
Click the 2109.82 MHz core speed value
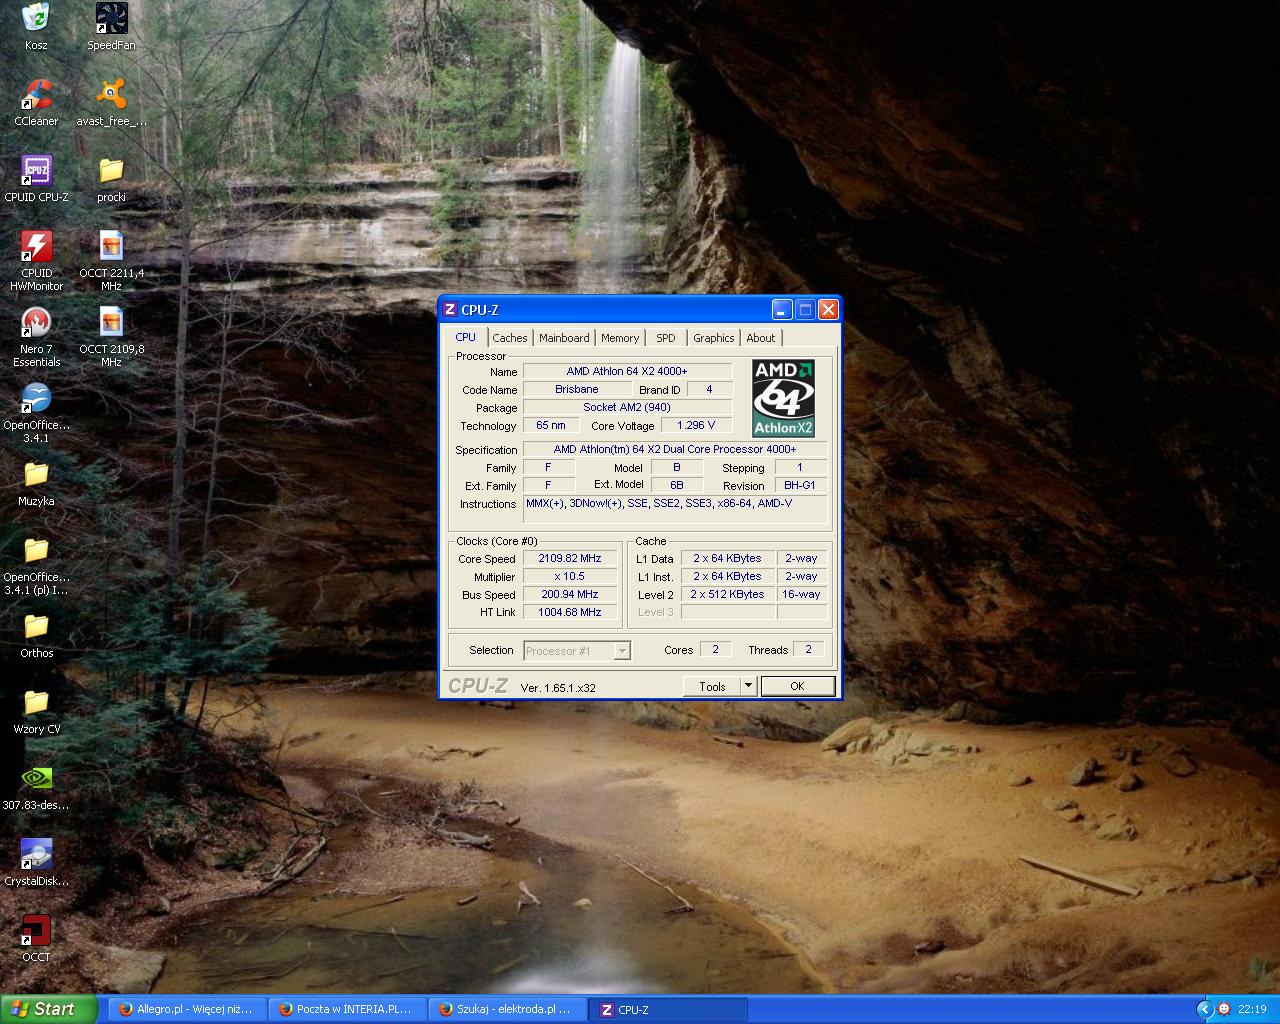pos(570,558)
